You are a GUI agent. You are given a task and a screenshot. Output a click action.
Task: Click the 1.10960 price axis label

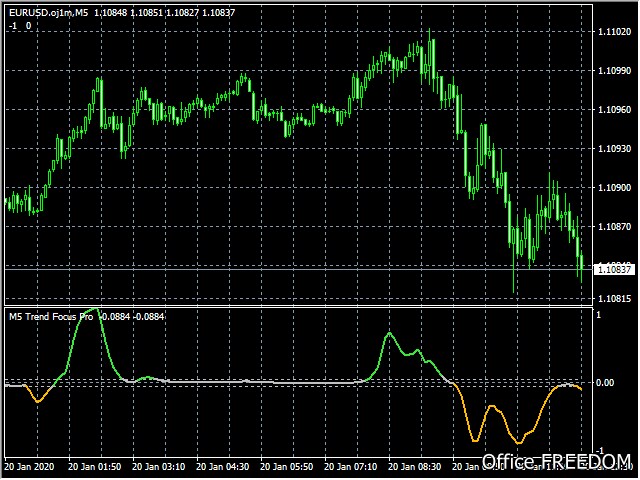click(x=614, y=110)
